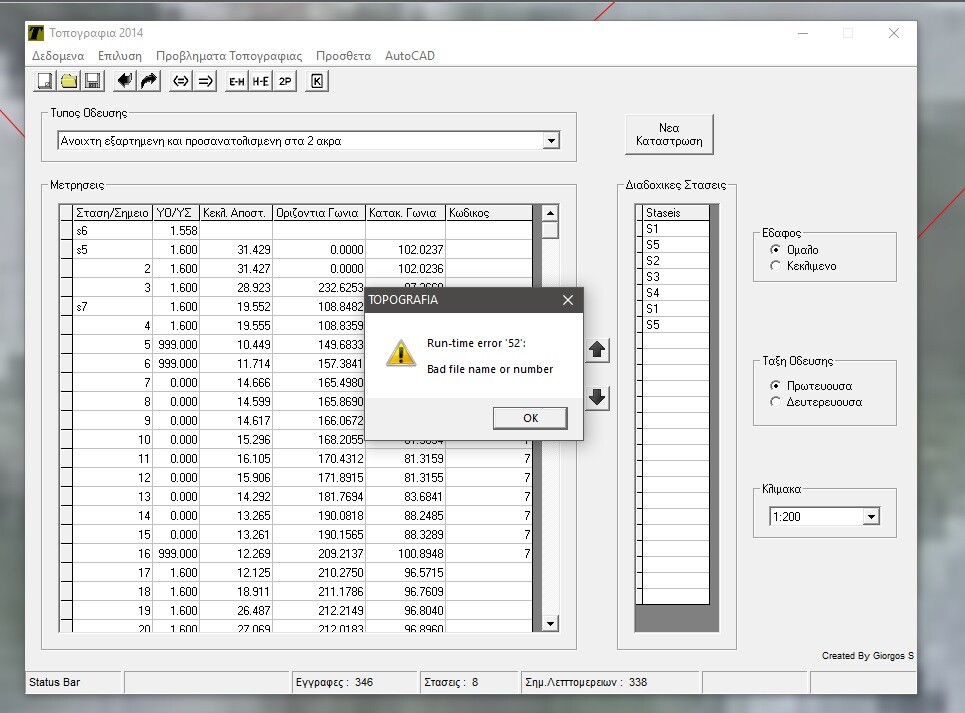Close the TOPOGRAFIA error dialog with X
Screen dimensions: 965x713
[x=567, y=300]
